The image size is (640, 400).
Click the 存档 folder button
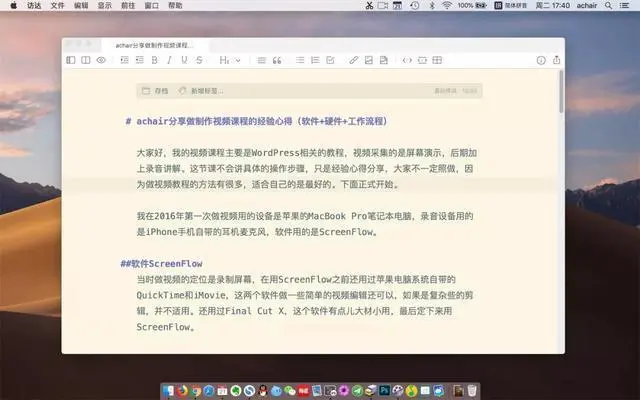[155, 91]
